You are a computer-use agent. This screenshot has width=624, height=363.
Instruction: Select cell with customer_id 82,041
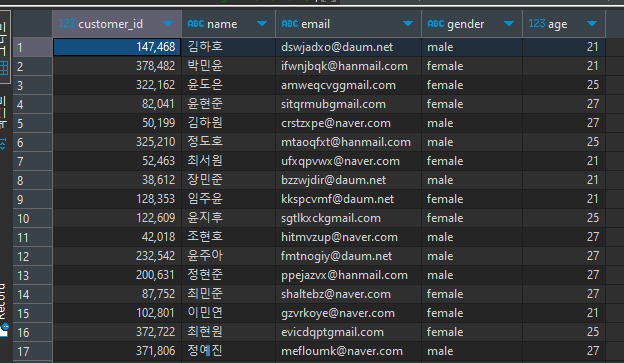[117, 104]
